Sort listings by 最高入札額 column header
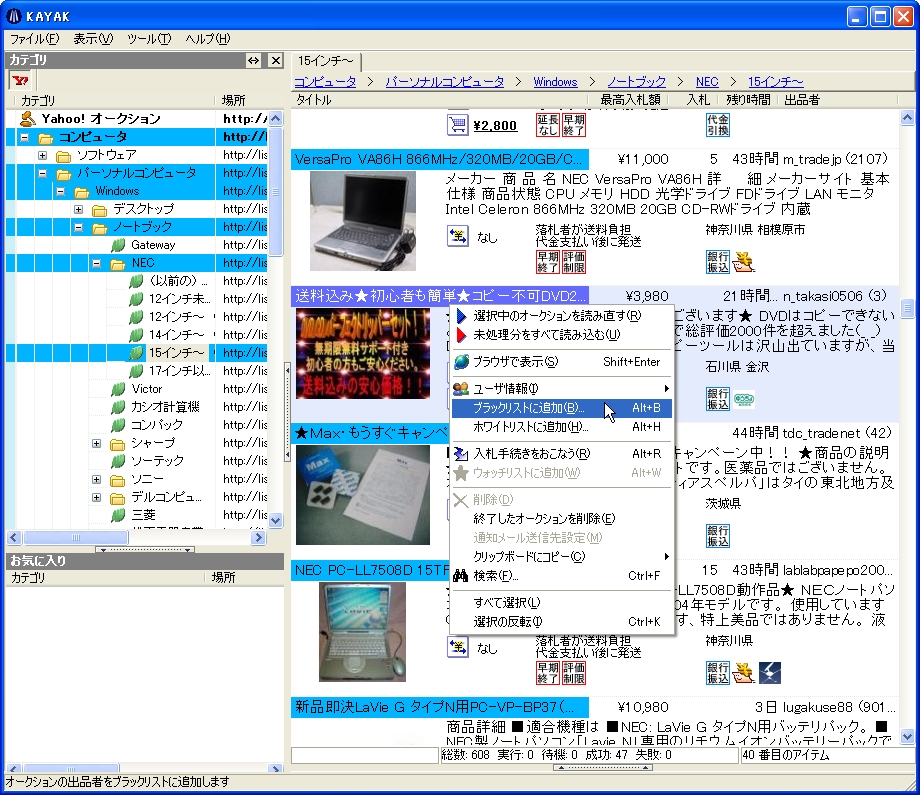920x795 pixels. click(x=630, y=100)
